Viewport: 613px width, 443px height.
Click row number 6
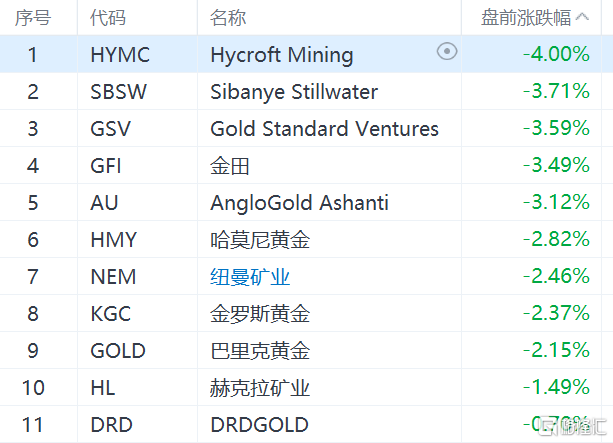(33, 240)
